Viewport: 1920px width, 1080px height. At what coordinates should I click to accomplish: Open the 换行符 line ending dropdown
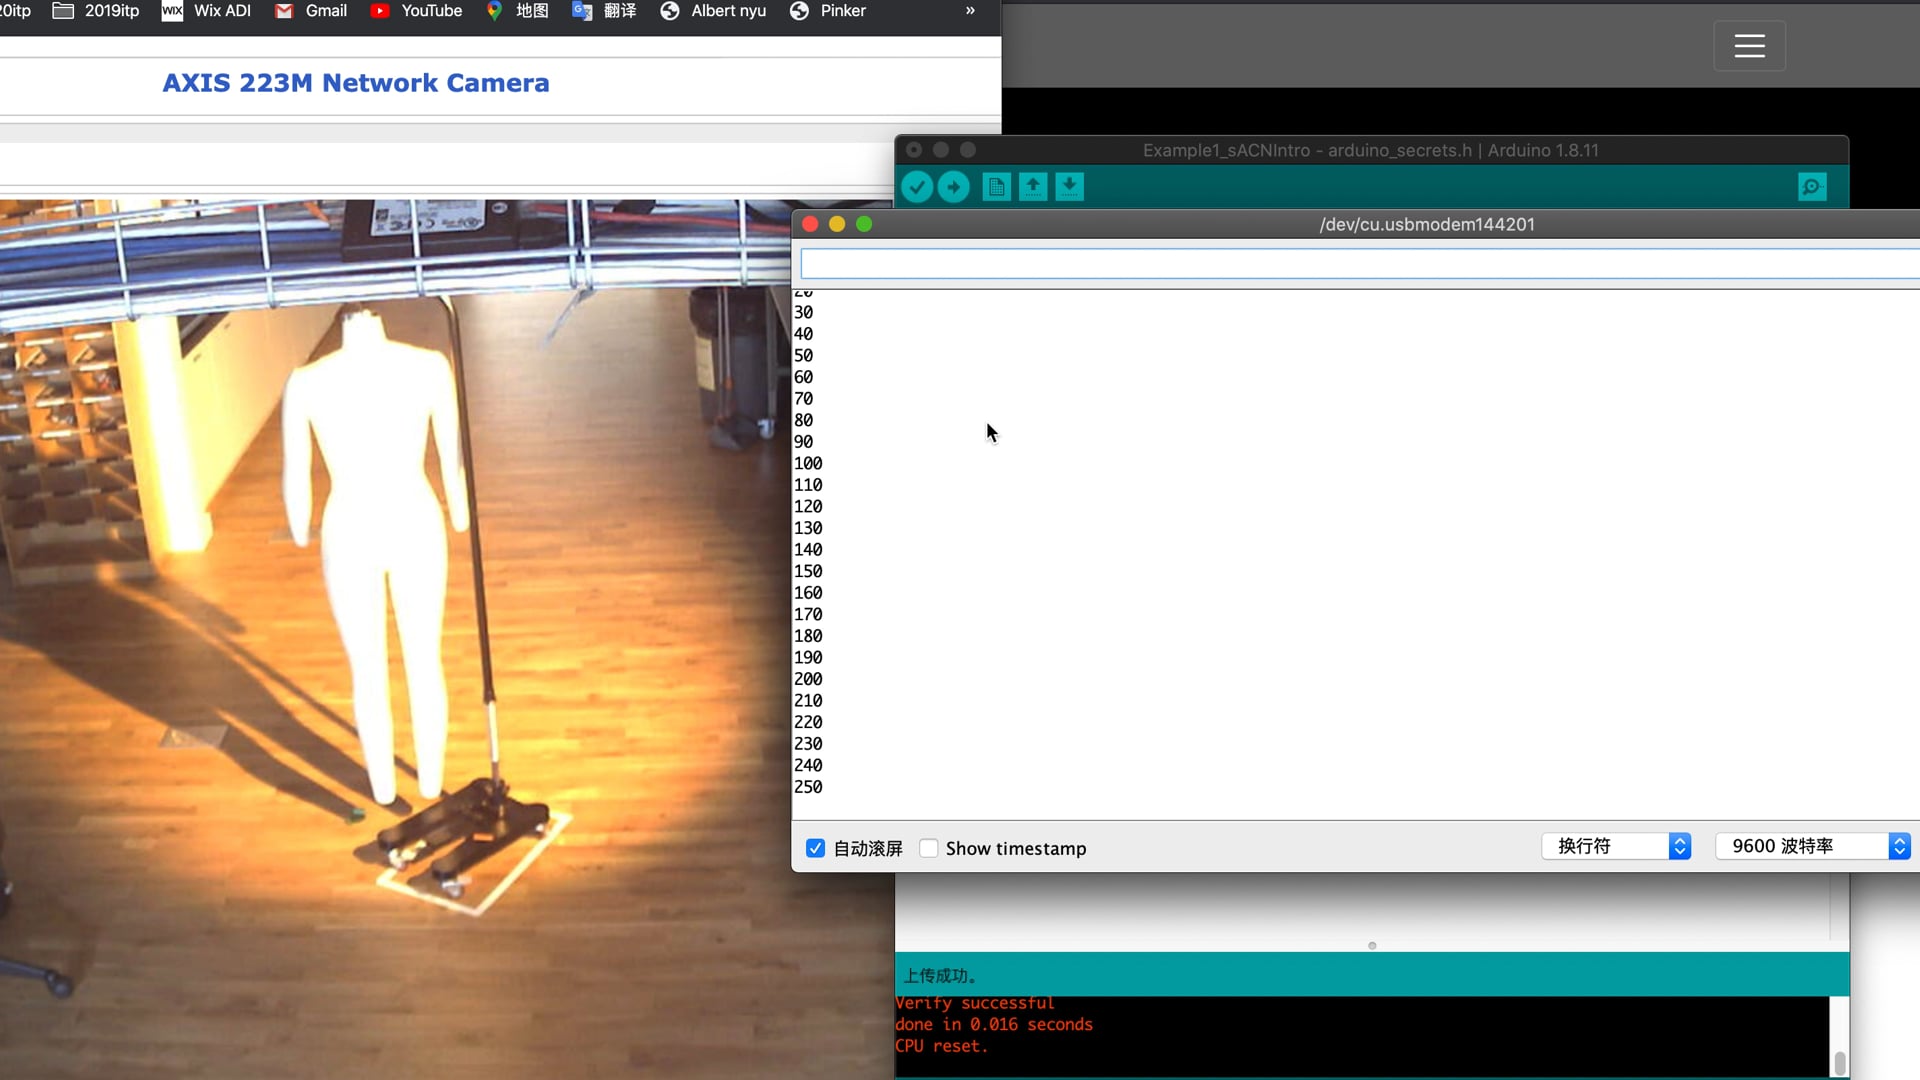1616,846
